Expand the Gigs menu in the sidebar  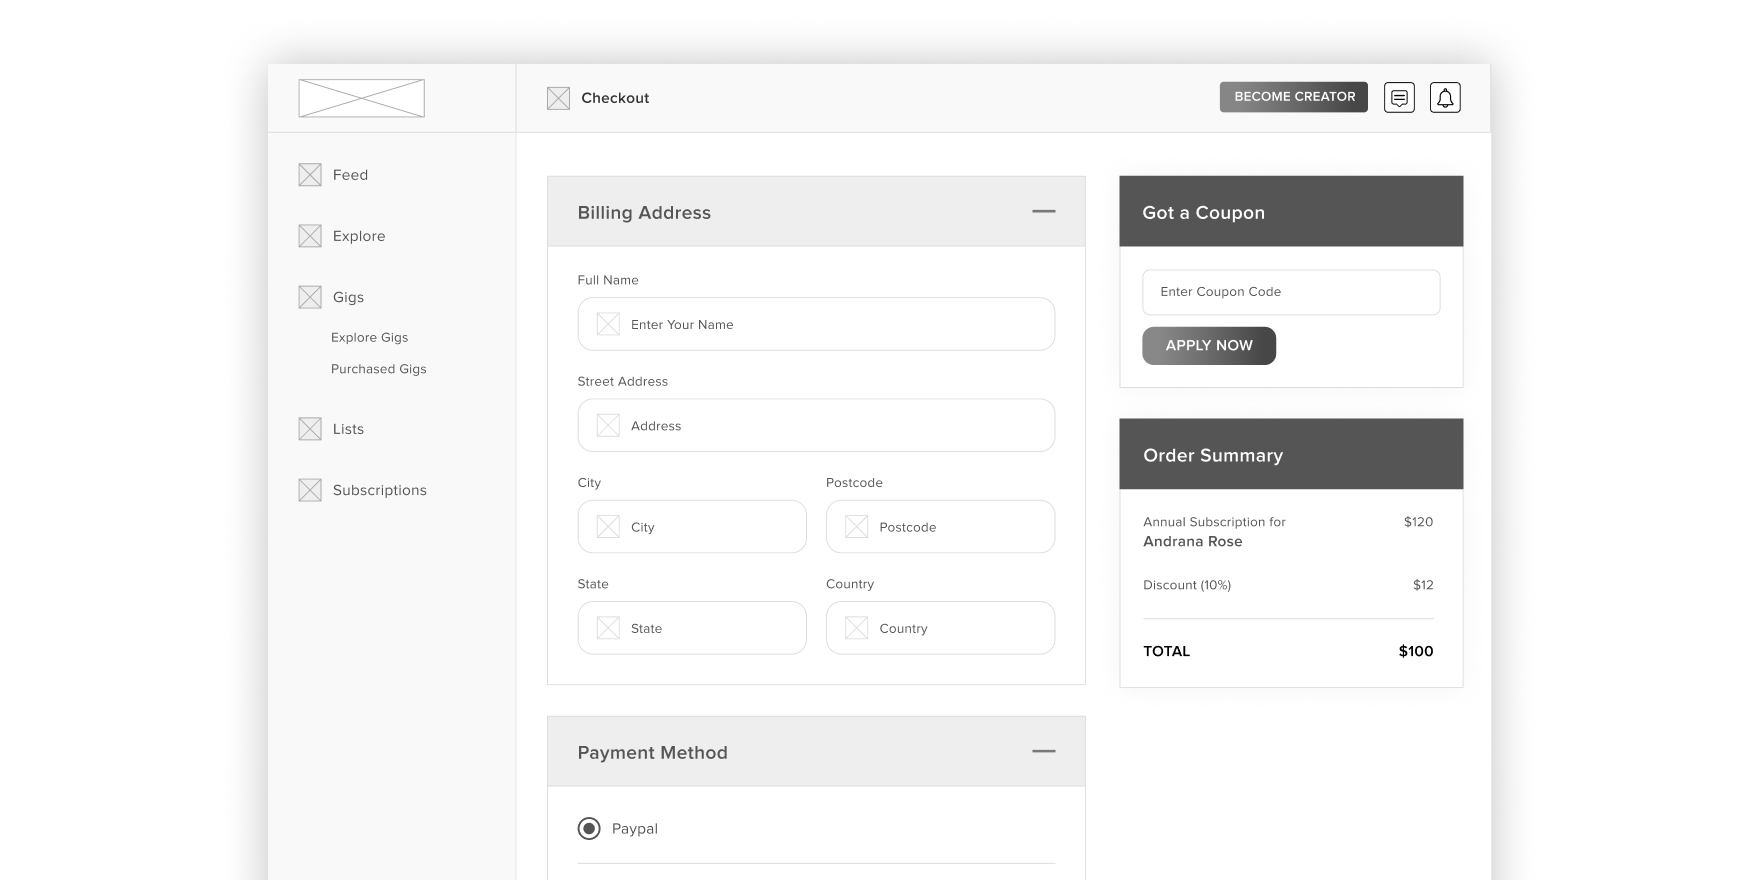click(348, 297)
